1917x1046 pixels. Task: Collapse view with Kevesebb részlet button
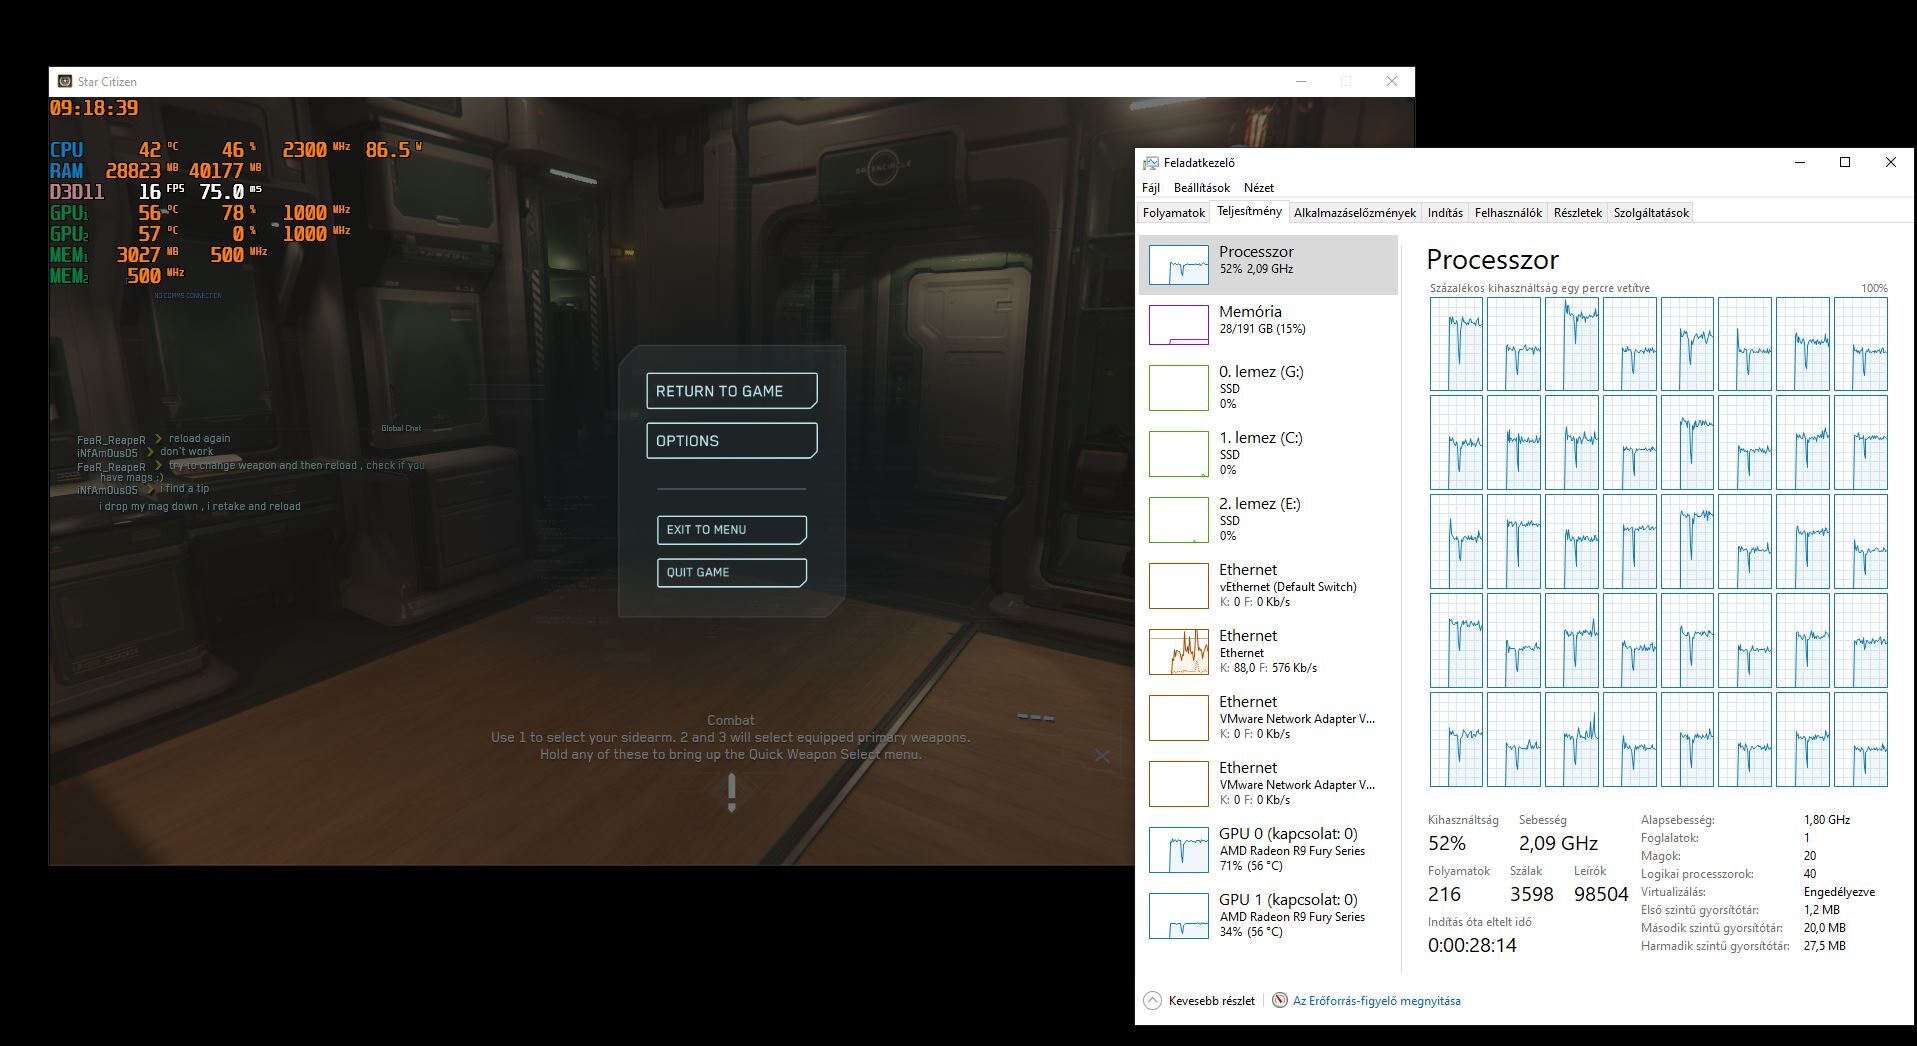[x=1199, y=1000]
